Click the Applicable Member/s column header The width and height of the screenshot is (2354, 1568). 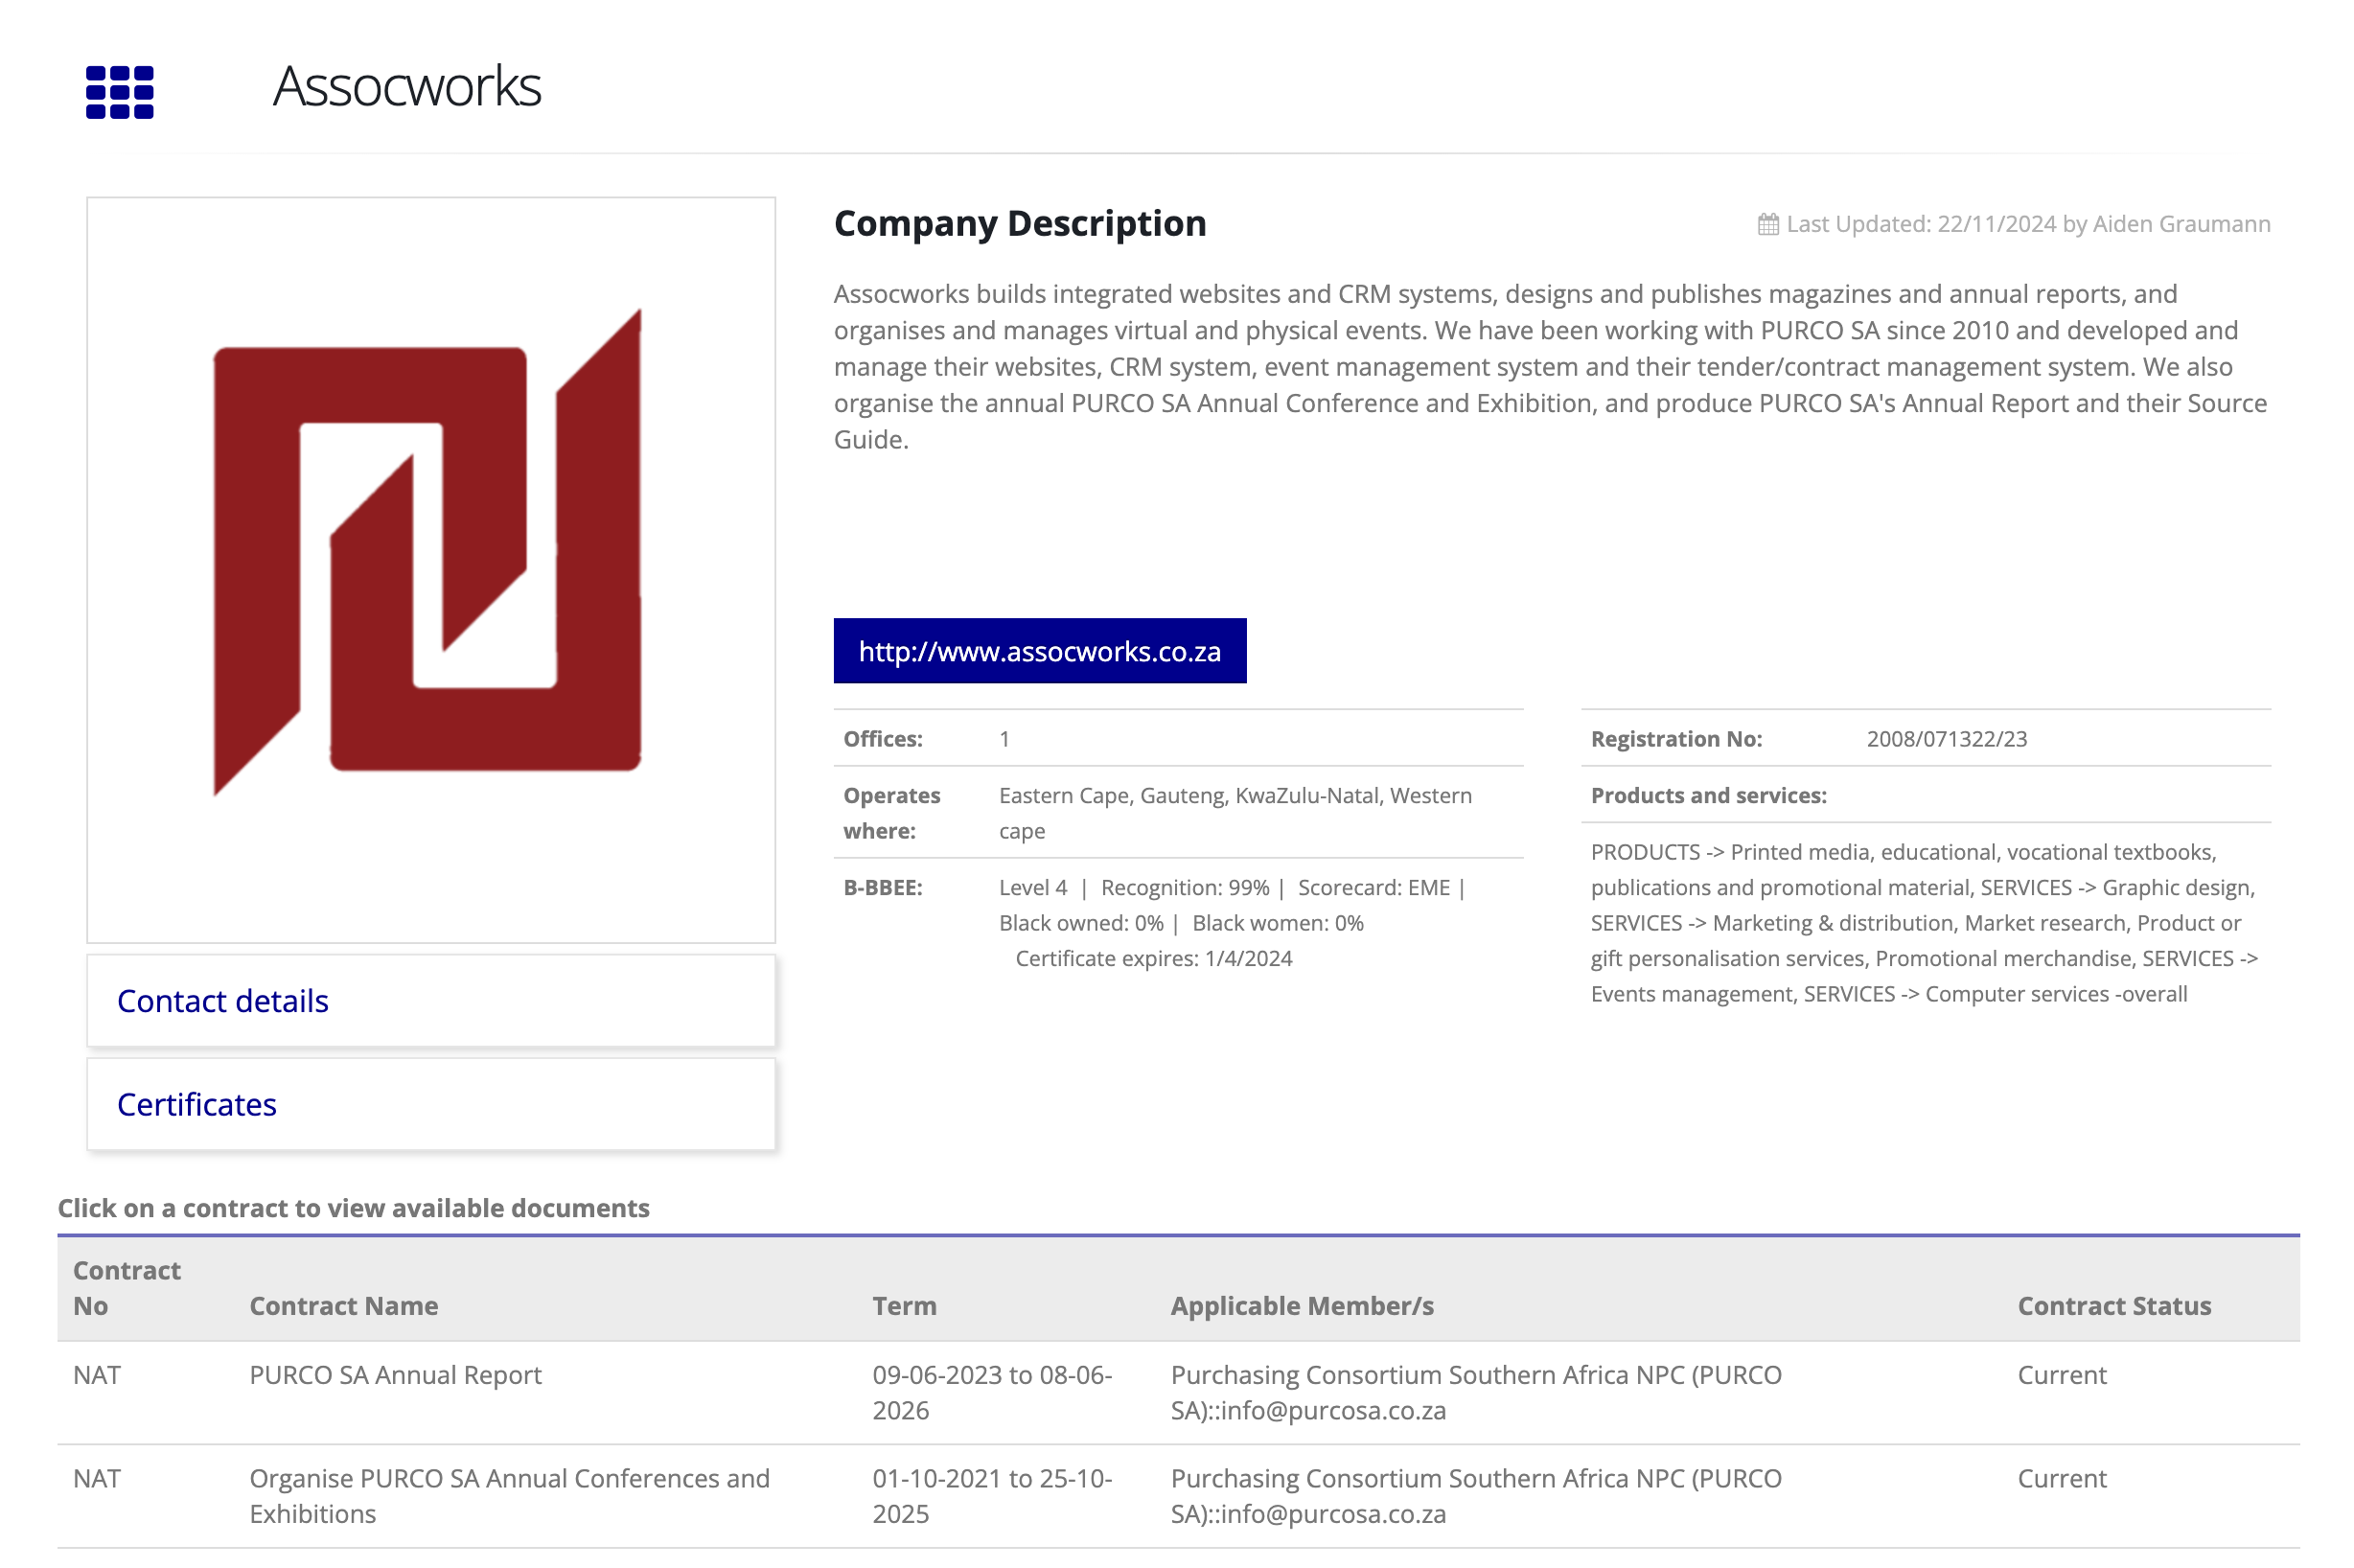tap(1301, 1305)
